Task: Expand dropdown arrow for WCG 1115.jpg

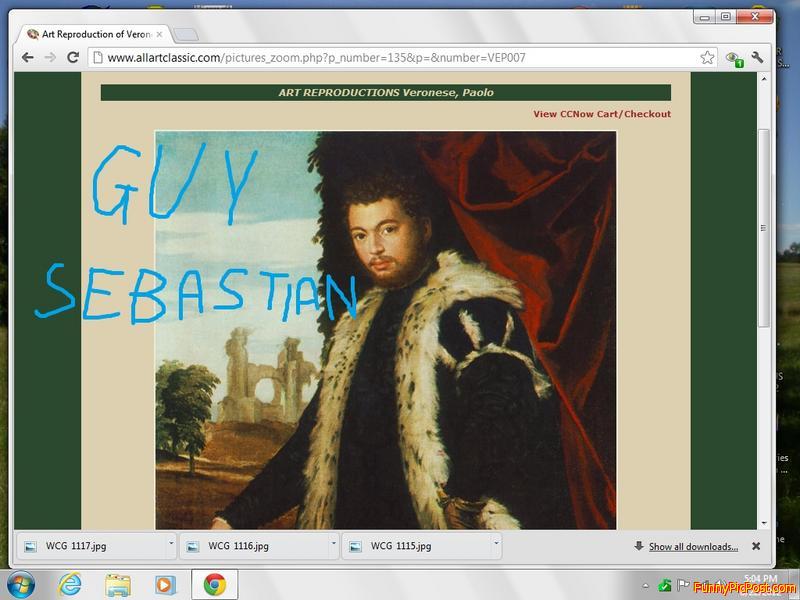Action: [496, 544]
